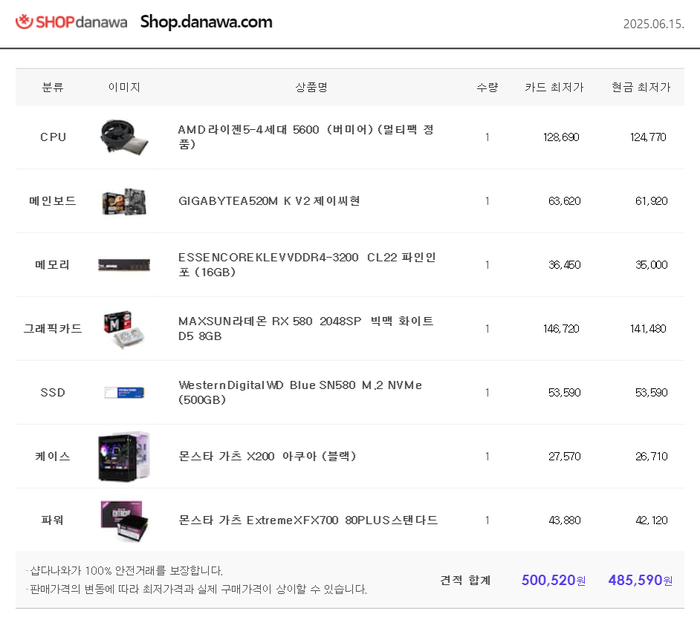The image size is (700, 617).
Task: Select the 그래픽카드 category cell
Action: click(53, 329)
